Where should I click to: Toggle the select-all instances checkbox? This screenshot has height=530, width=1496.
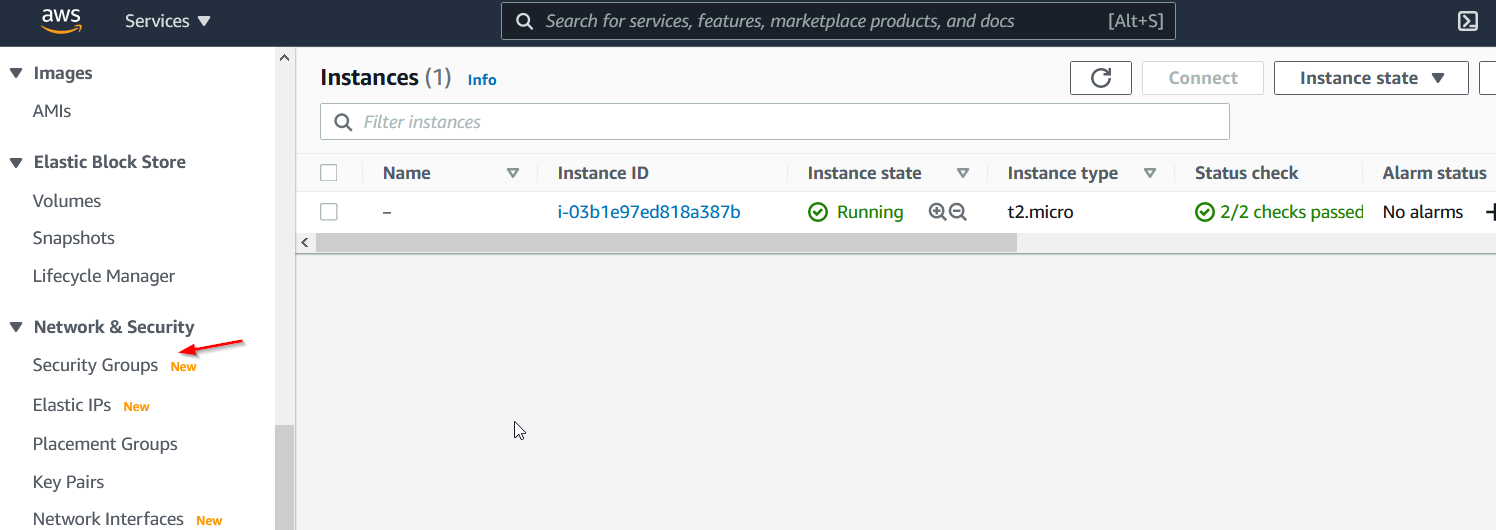[x=329, y=173]
